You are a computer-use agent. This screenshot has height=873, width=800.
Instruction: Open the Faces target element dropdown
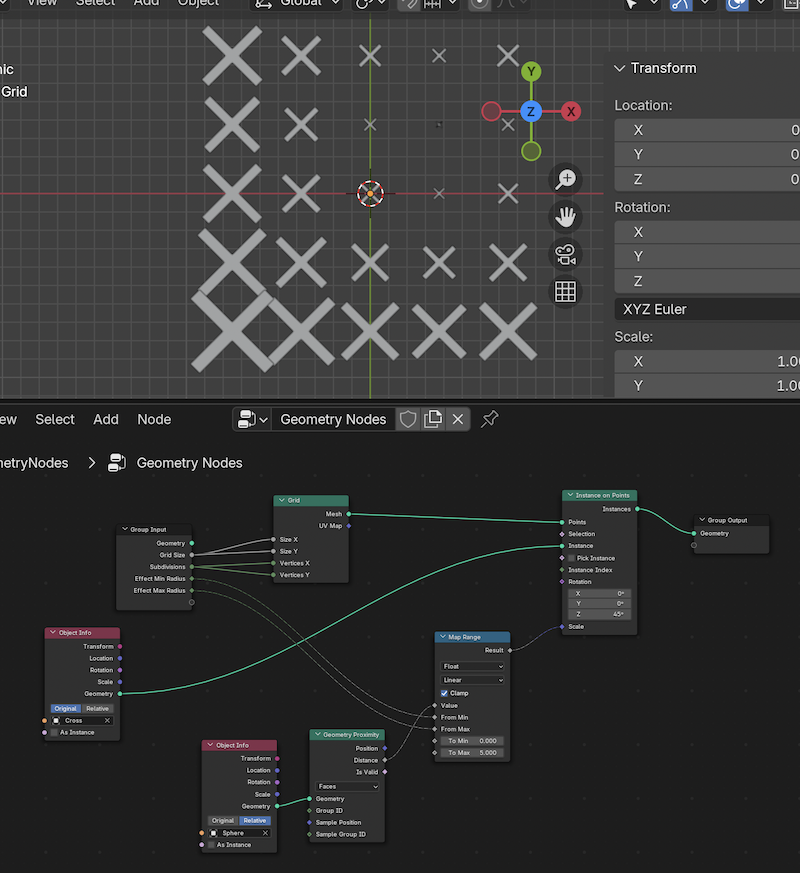(x=347, y=786)
